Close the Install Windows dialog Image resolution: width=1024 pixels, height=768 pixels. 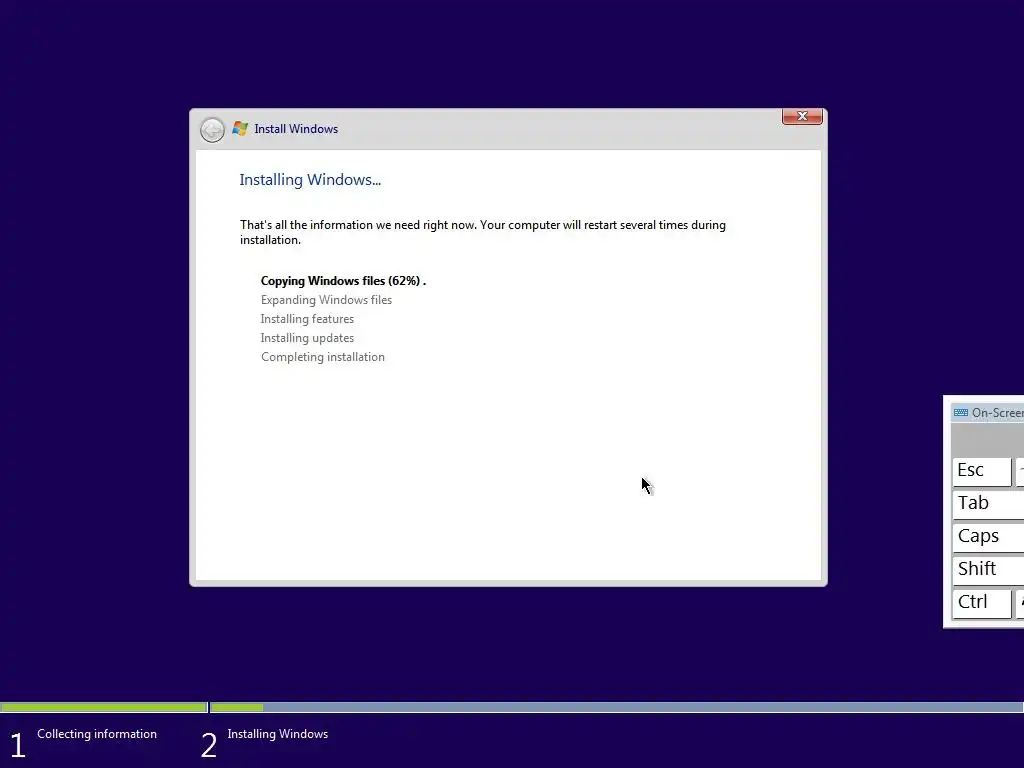click(802, 116)
